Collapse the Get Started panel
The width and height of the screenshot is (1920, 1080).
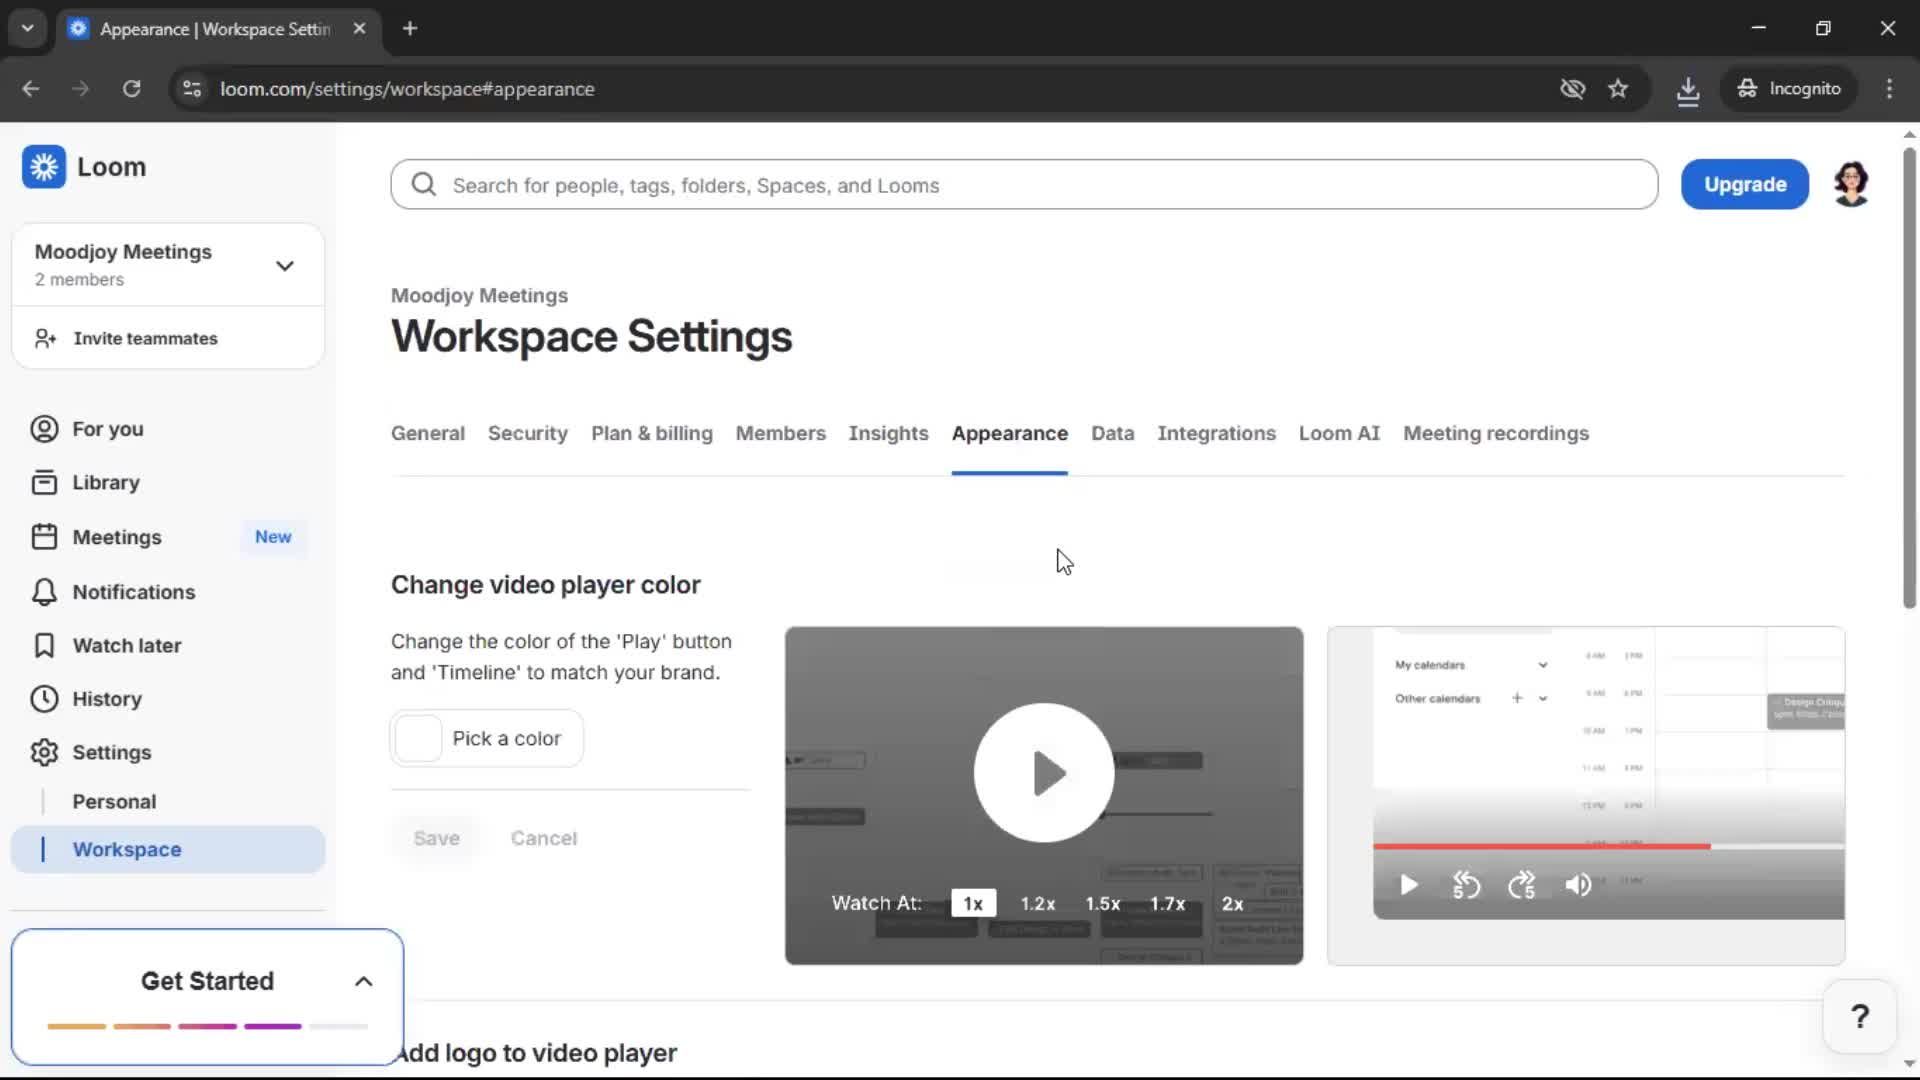tap(362, 981)
